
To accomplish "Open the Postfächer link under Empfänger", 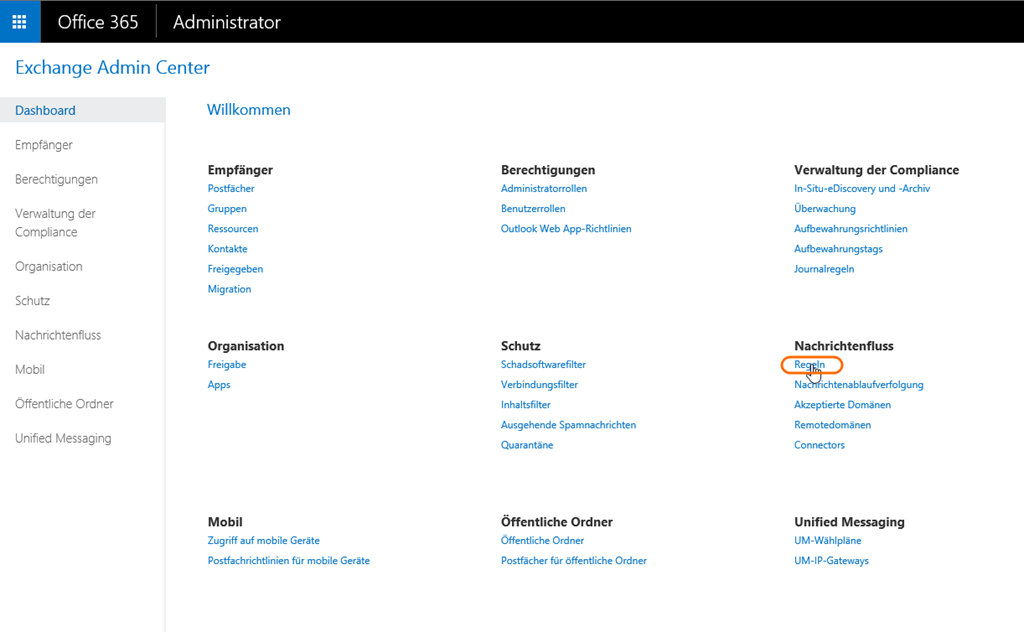I will coord(231,189).
